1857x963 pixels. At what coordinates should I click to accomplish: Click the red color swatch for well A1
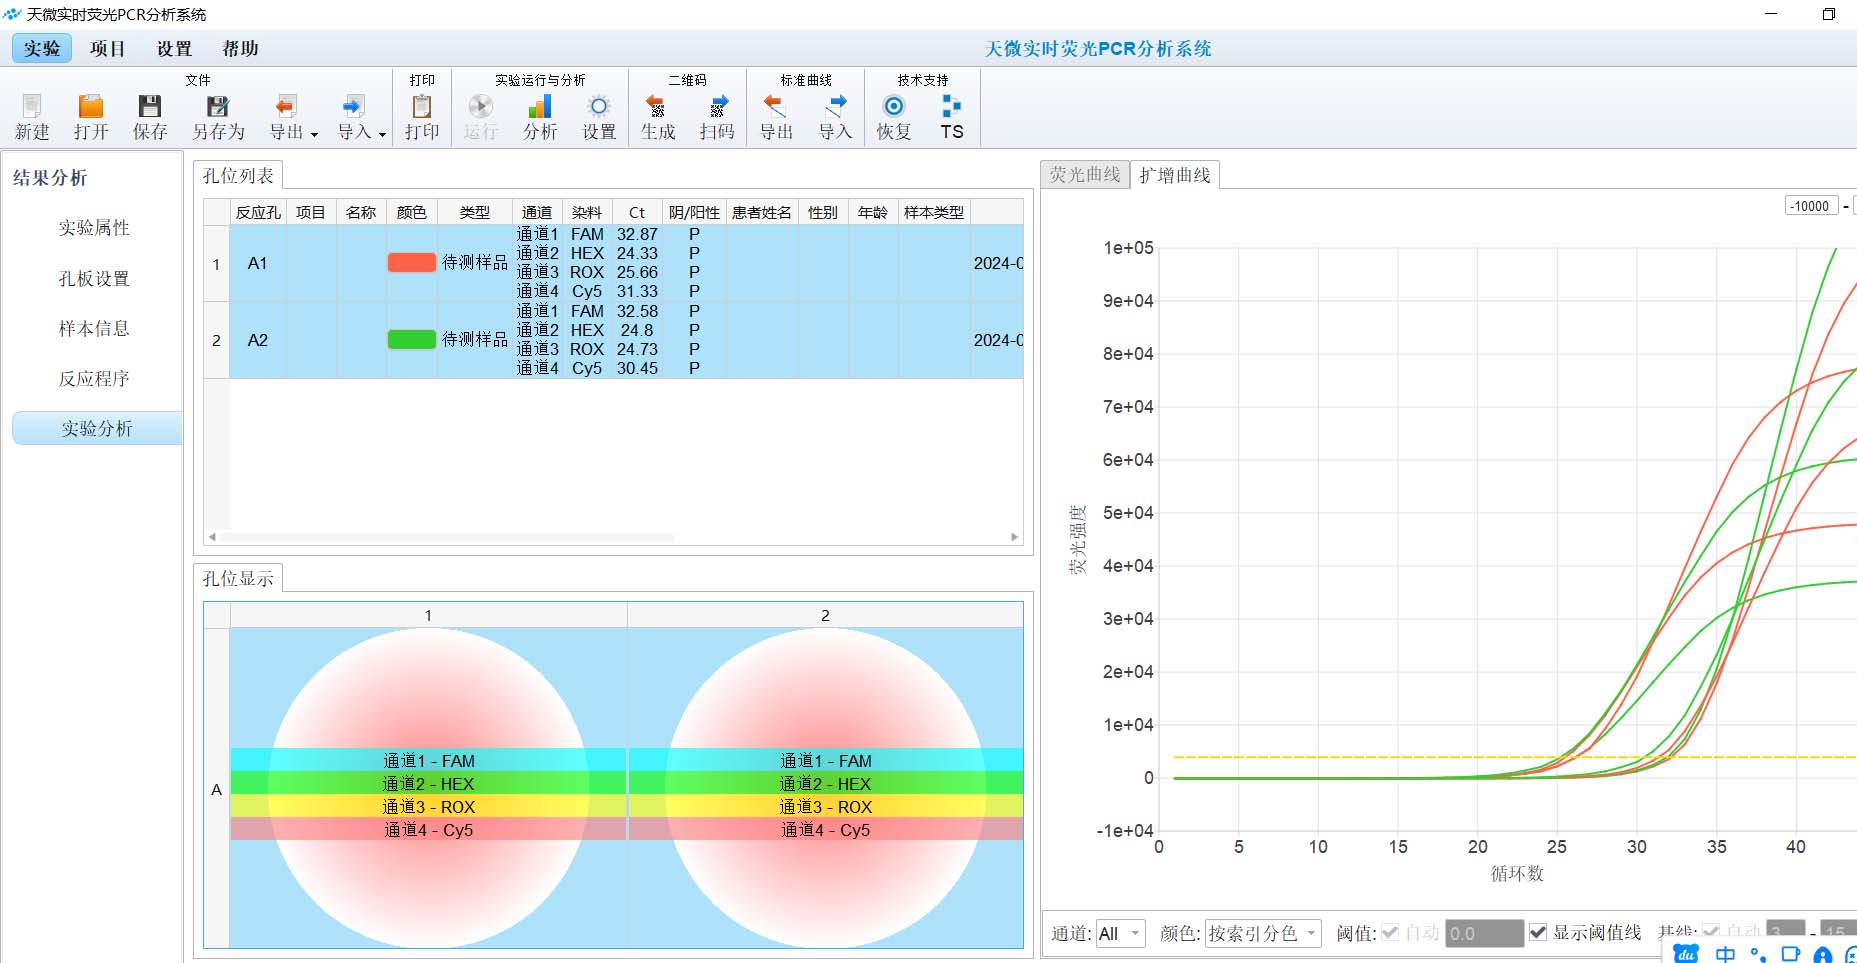point(412,262)
